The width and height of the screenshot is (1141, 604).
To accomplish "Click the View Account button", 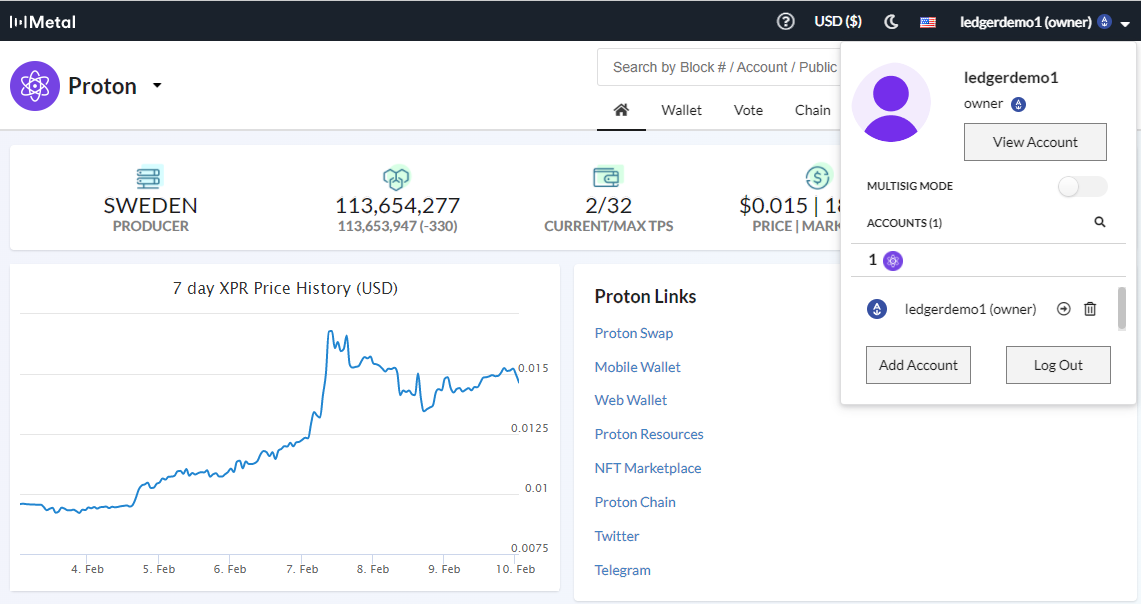I will (x=1035, y=142).
